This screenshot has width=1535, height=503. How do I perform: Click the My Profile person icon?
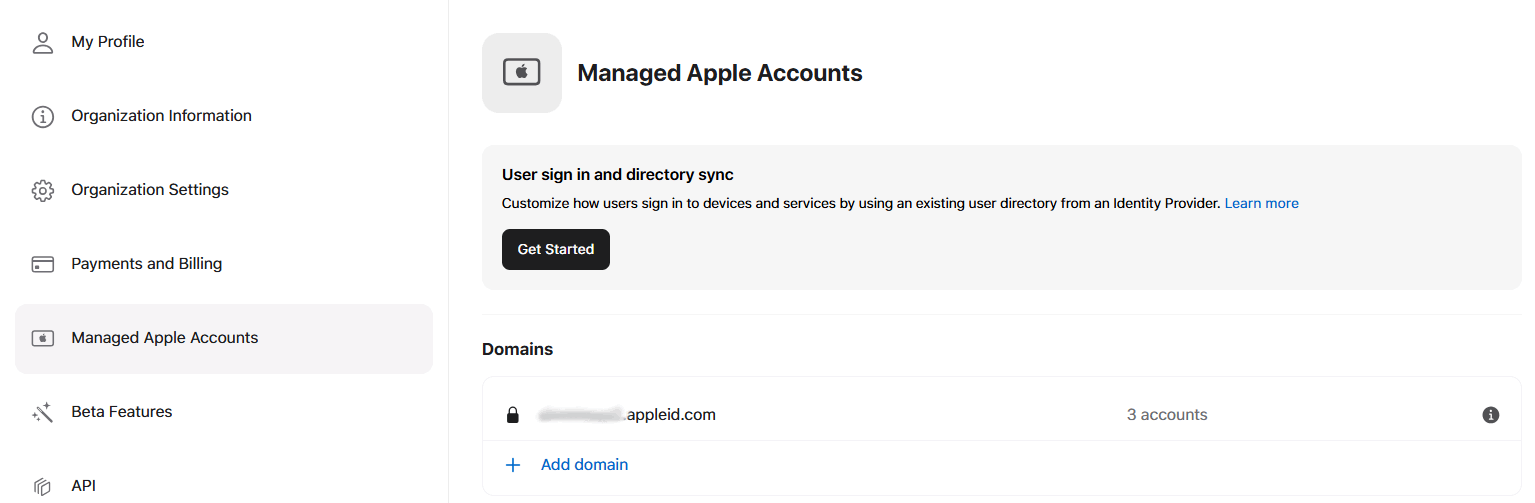42,42
